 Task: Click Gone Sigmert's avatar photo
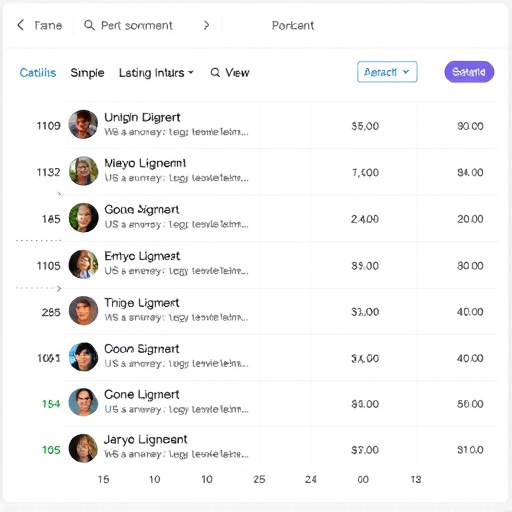coord(83,218)
